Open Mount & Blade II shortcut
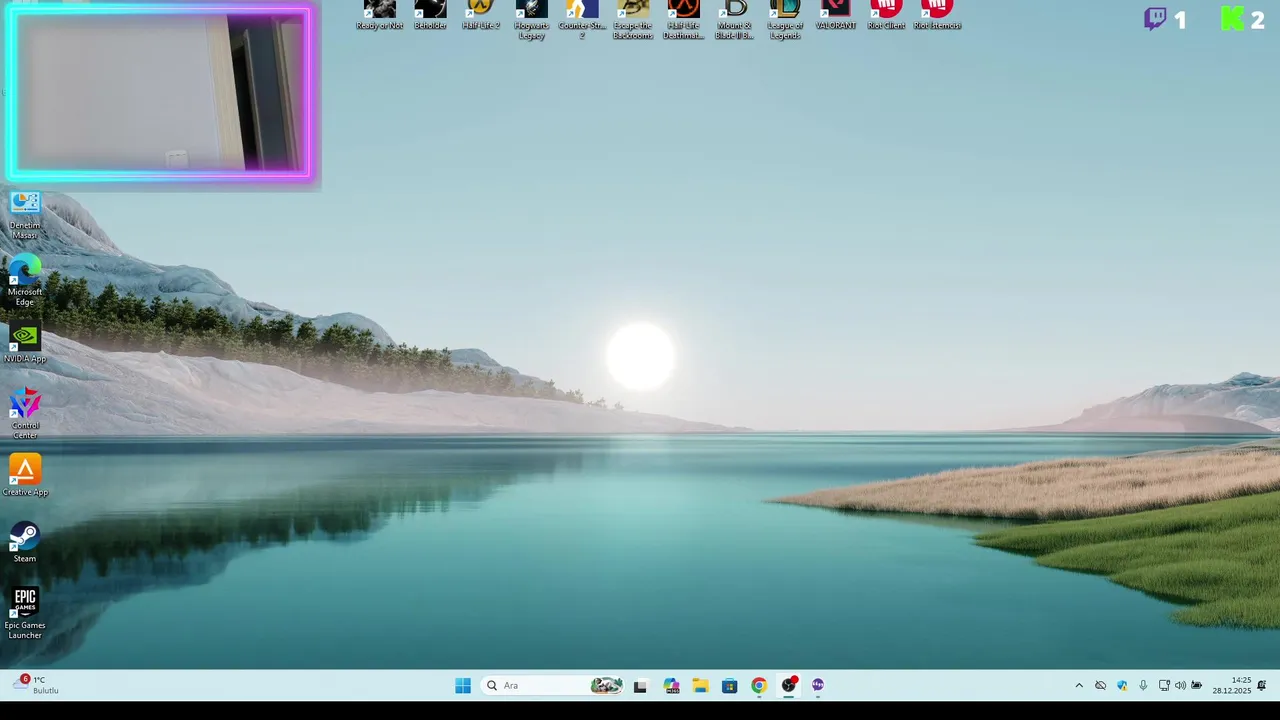Viewport: 1280px width, 720px height. click(734, 19)
